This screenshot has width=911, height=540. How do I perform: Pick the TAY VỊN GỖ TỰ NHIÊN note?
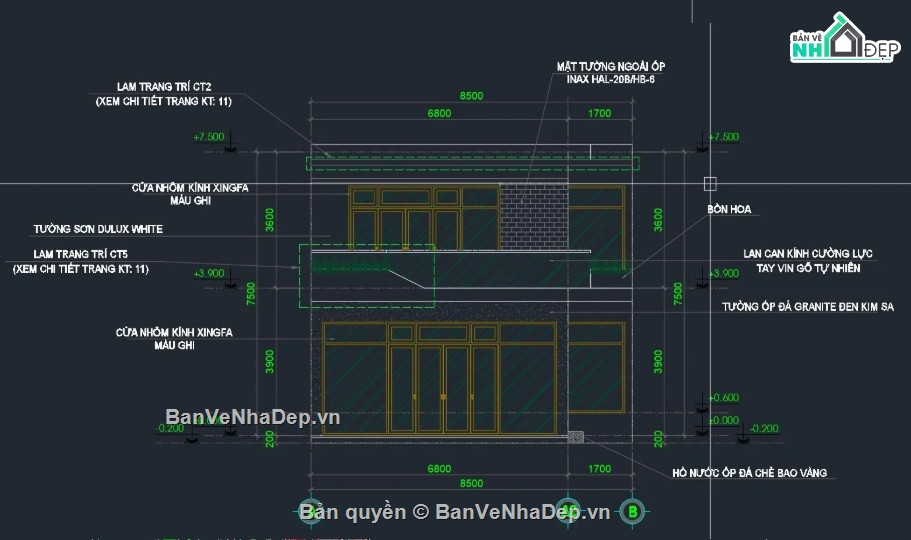click(x=808, y=268)
